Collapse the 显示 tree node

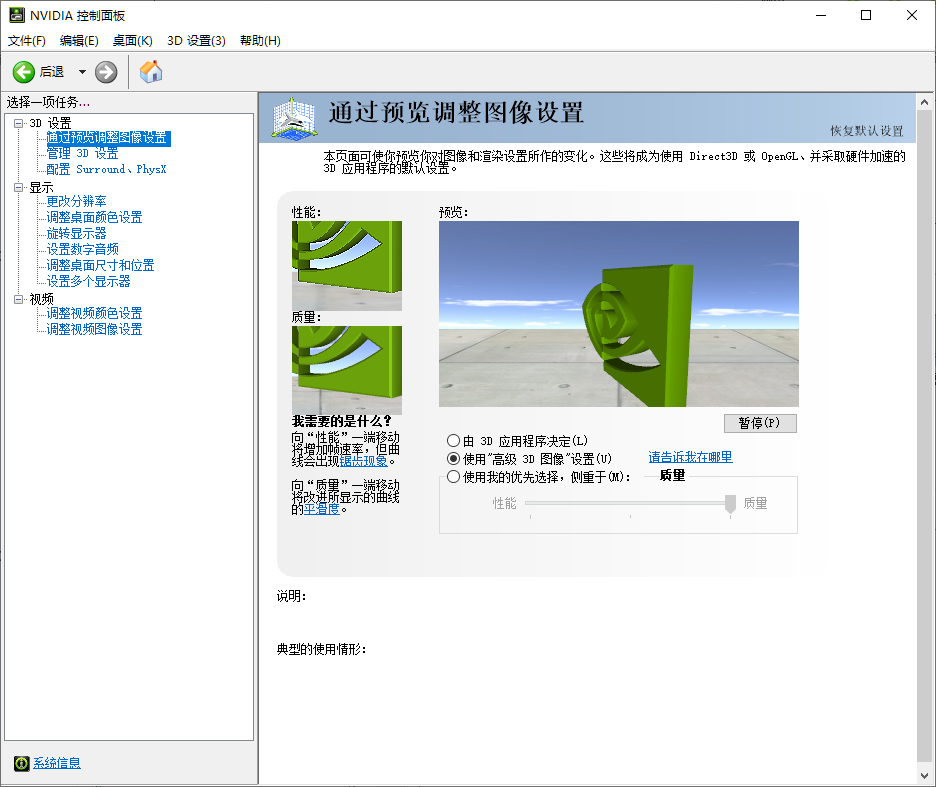click(19, 187)
